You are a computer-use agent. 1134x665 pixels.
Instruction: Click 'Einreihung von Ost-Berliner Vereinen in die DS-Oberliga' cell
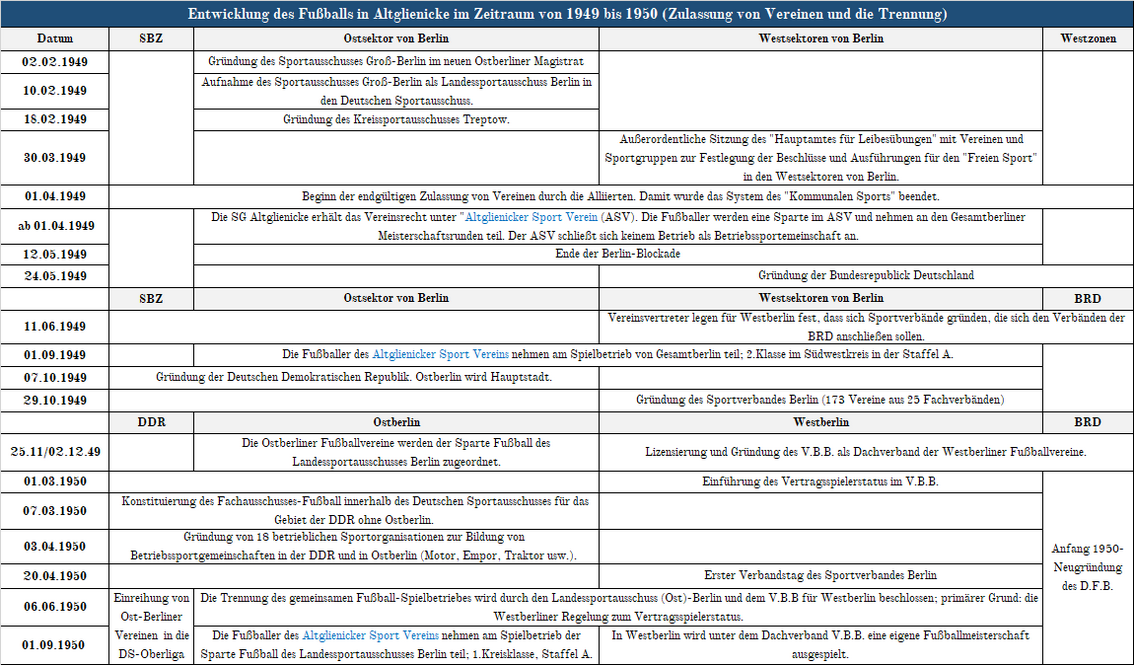151,626
